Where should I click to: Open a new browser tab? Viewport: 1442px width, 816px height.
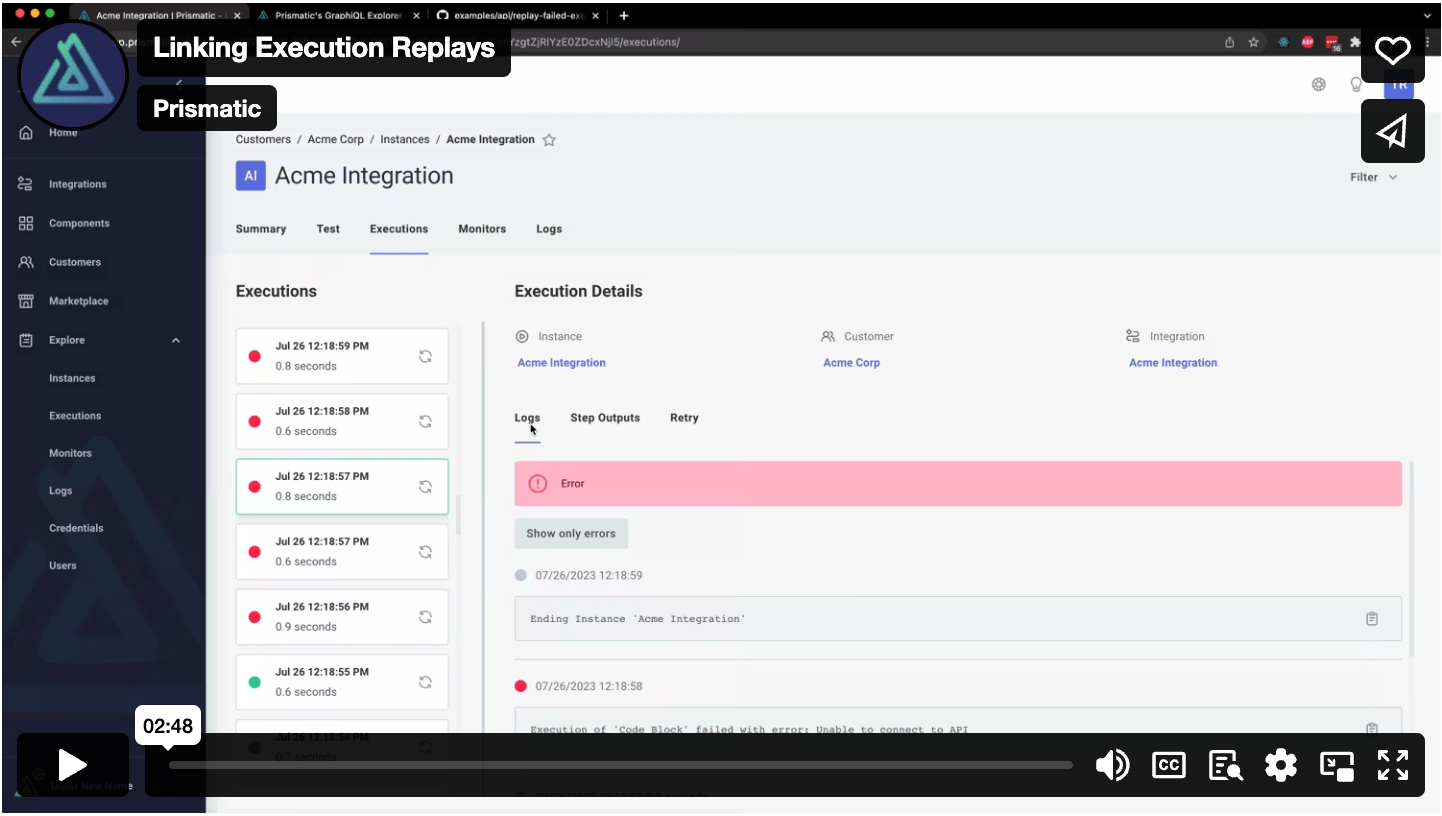tap(624, 16)
